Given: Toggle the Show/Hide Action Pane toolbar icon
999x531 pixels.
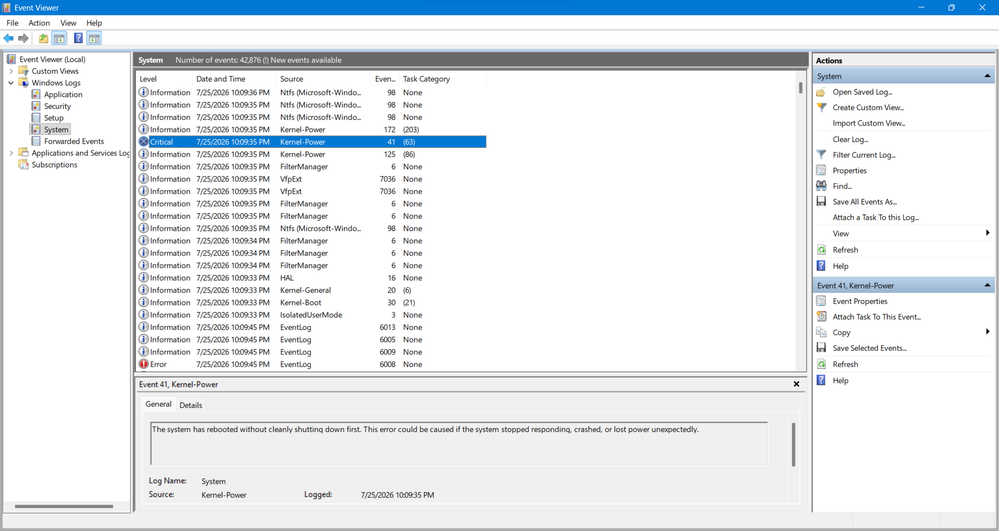Looking at the screenshot, I should 94,38.
